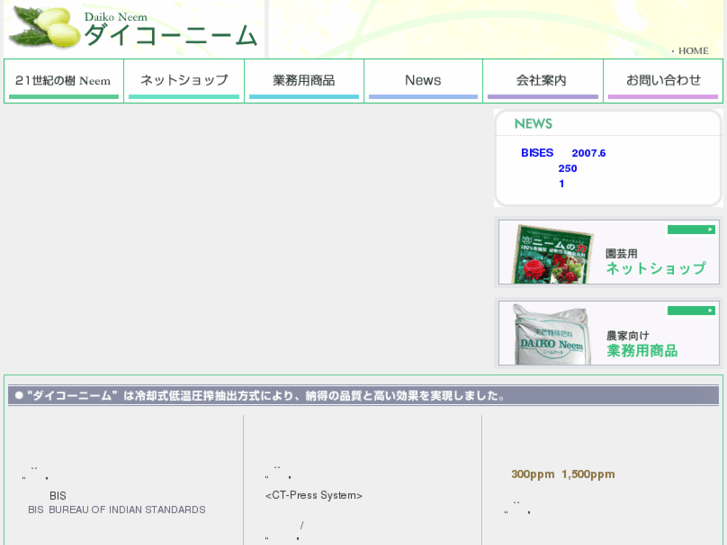Viewport: 727px width, 545px height.
Task: Click the <CT-Press System> text
Action: tap(313, 495)
